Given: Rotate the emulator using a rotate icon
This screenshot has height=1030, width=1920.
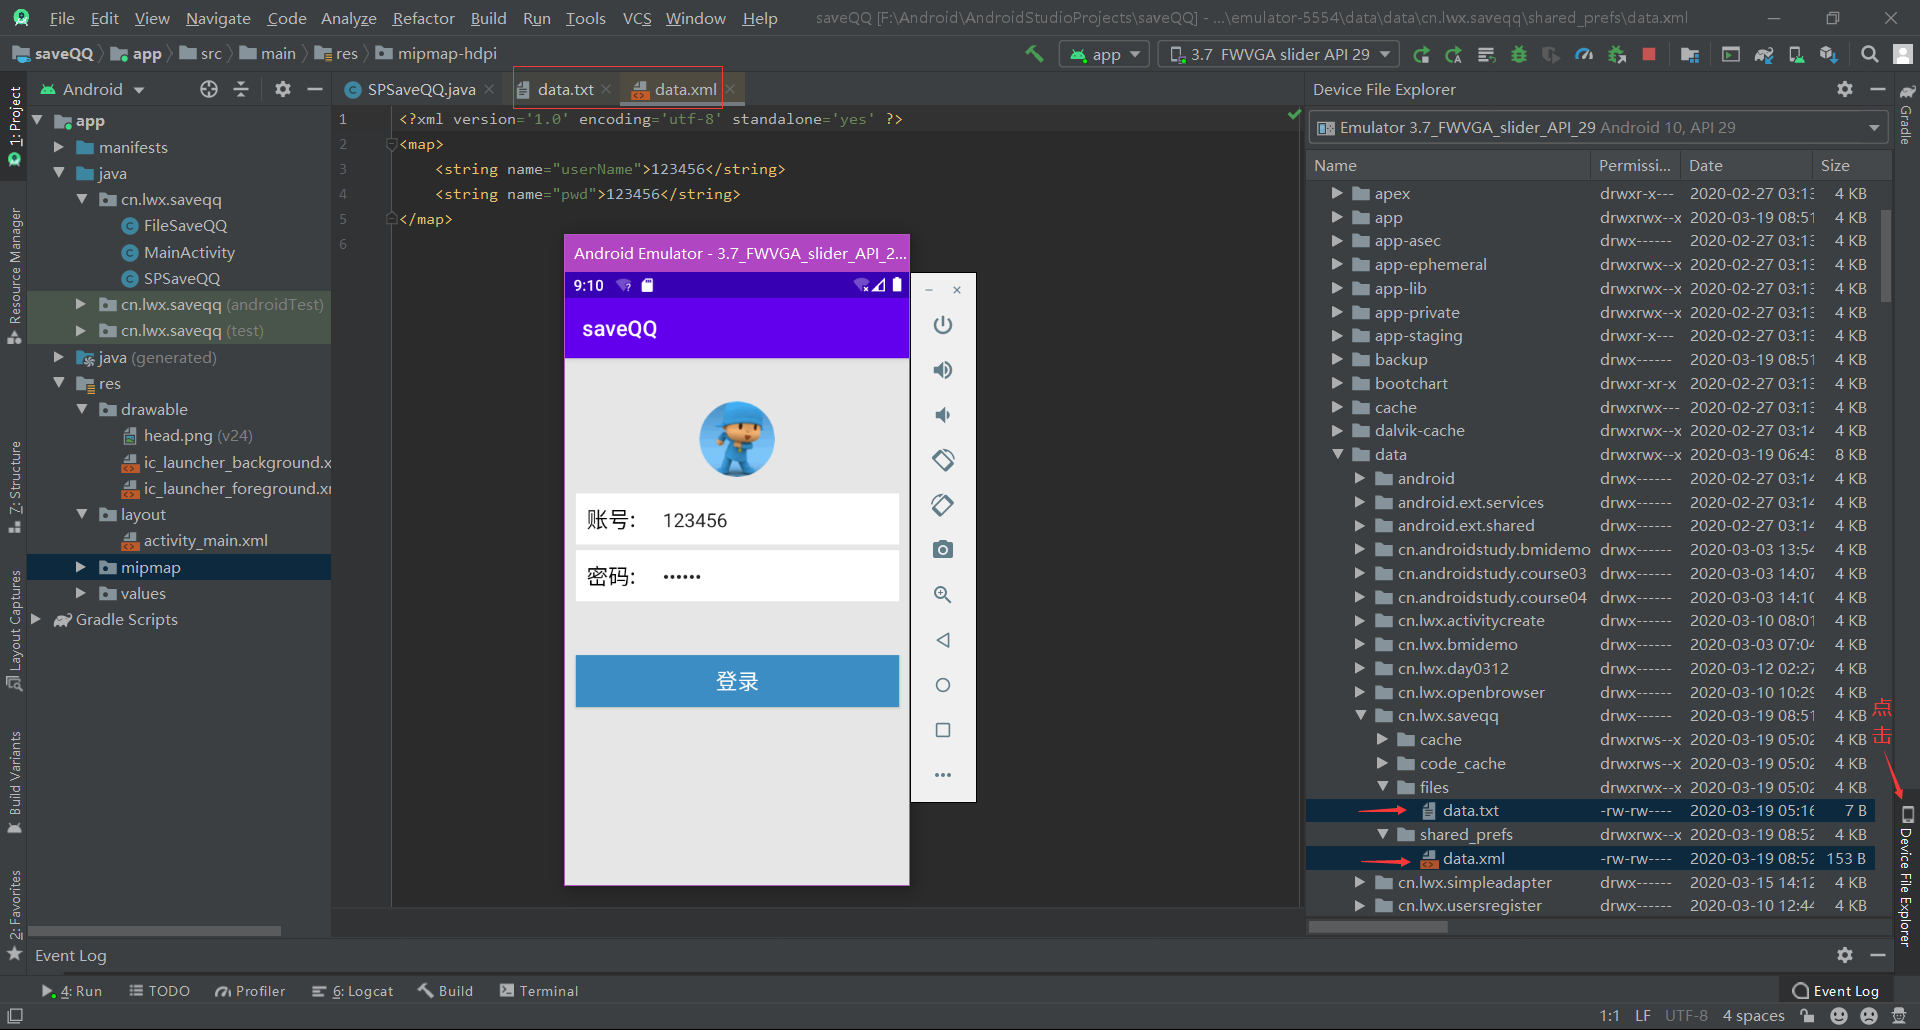Looking at the screenshot, I should [x=943, y=460].
